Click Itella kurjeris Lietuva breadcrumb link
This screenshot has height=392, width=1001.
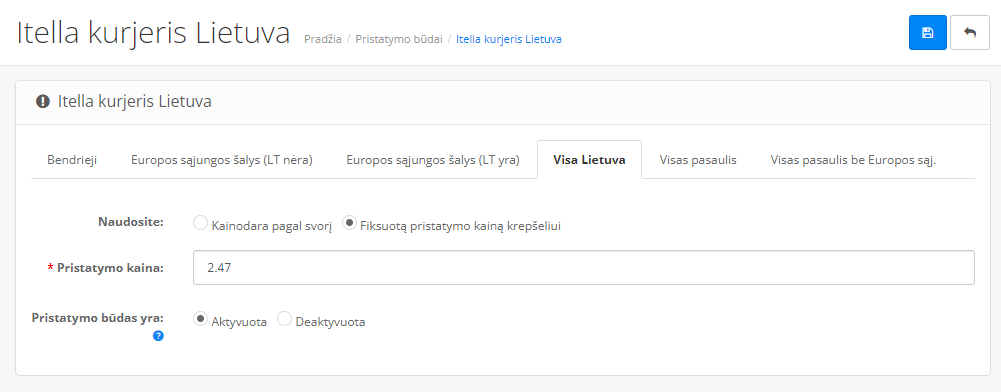pos(509,39)
